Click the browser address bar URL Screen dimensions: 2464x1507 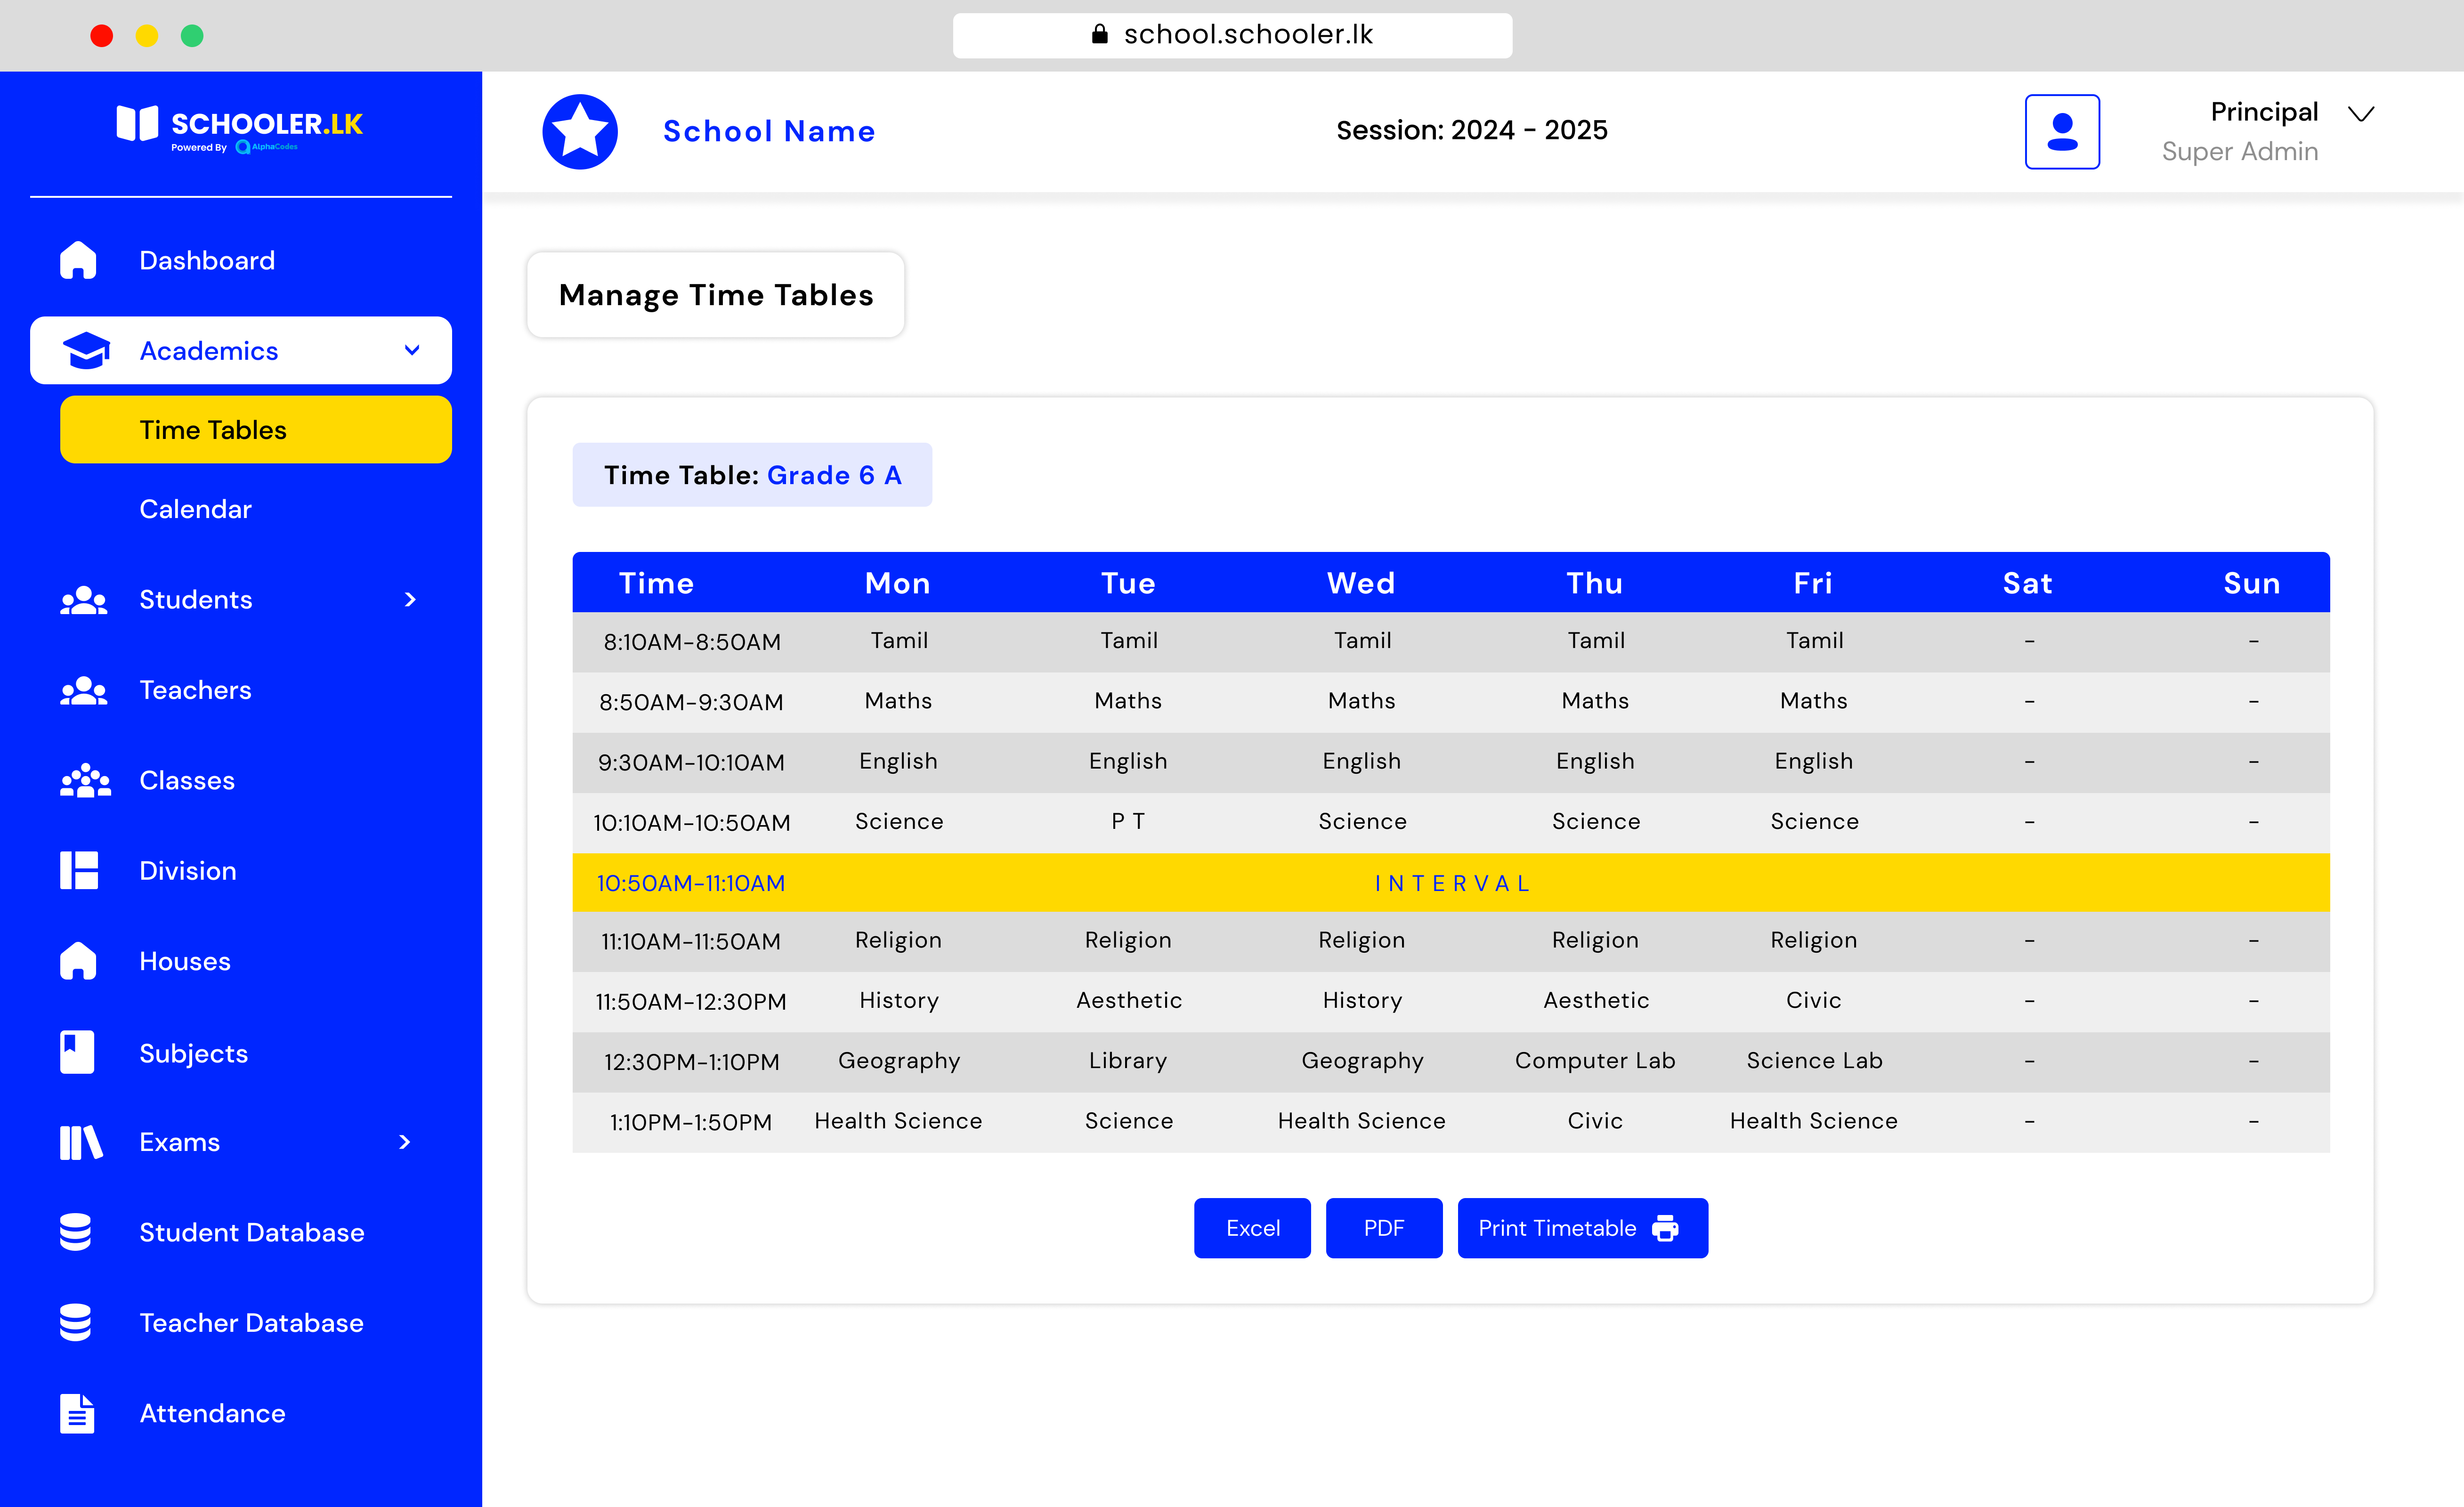[x=1232, y=35]
